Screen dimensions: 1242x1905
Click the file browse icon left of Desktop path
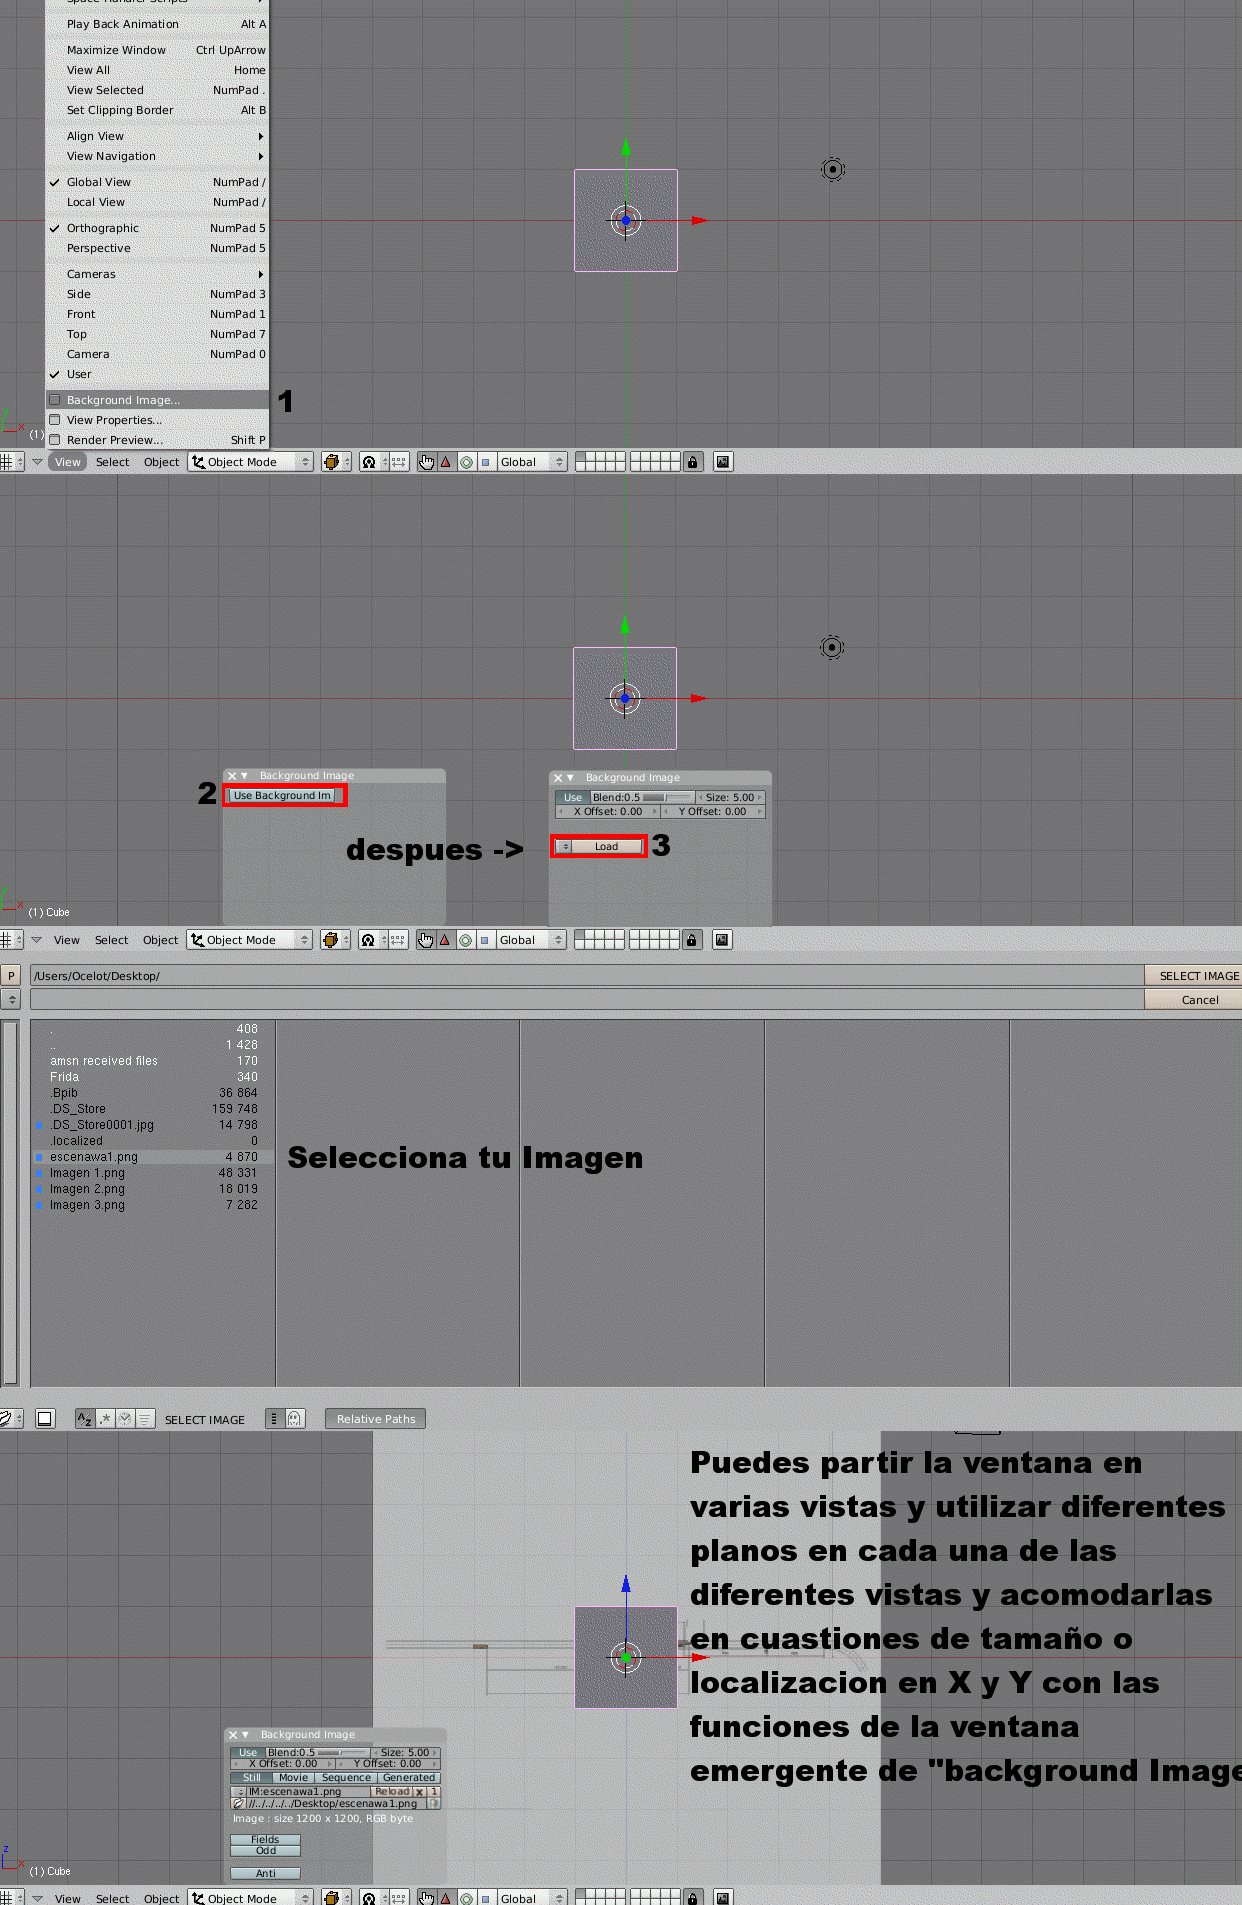tap(238, 1803)
